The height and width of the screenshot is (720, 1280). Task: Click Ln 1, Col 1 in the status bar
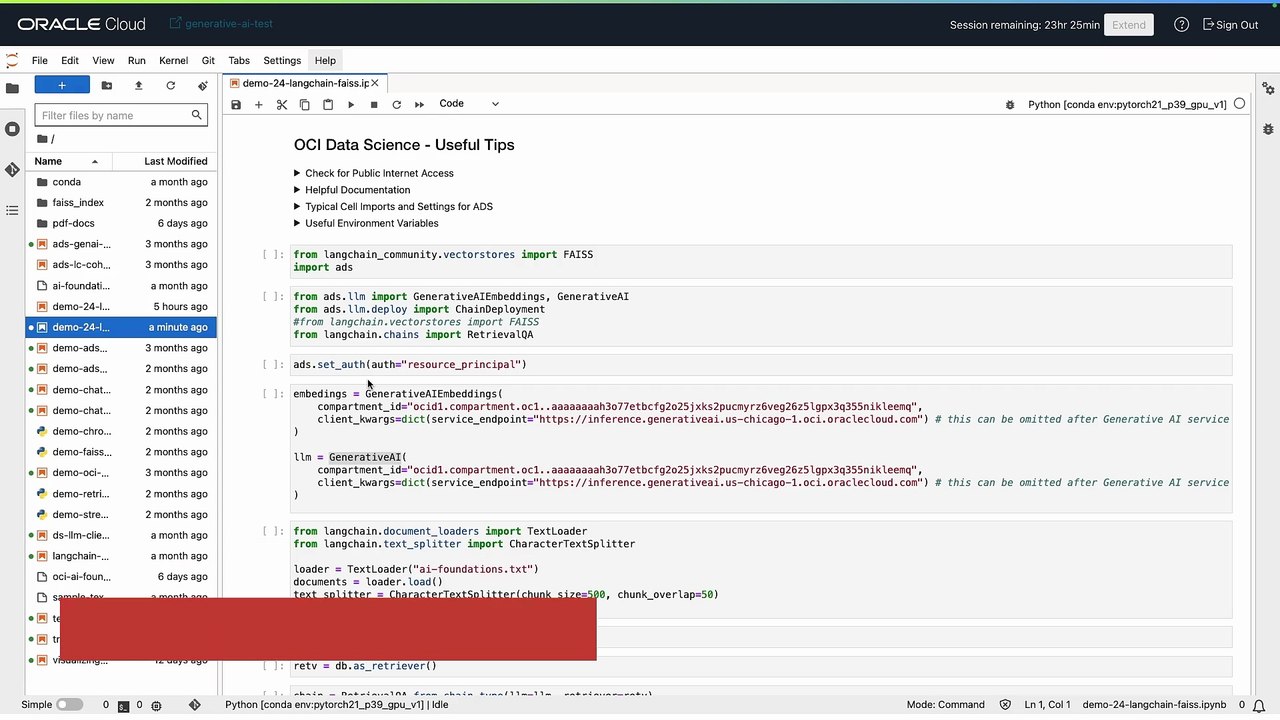1047,705
